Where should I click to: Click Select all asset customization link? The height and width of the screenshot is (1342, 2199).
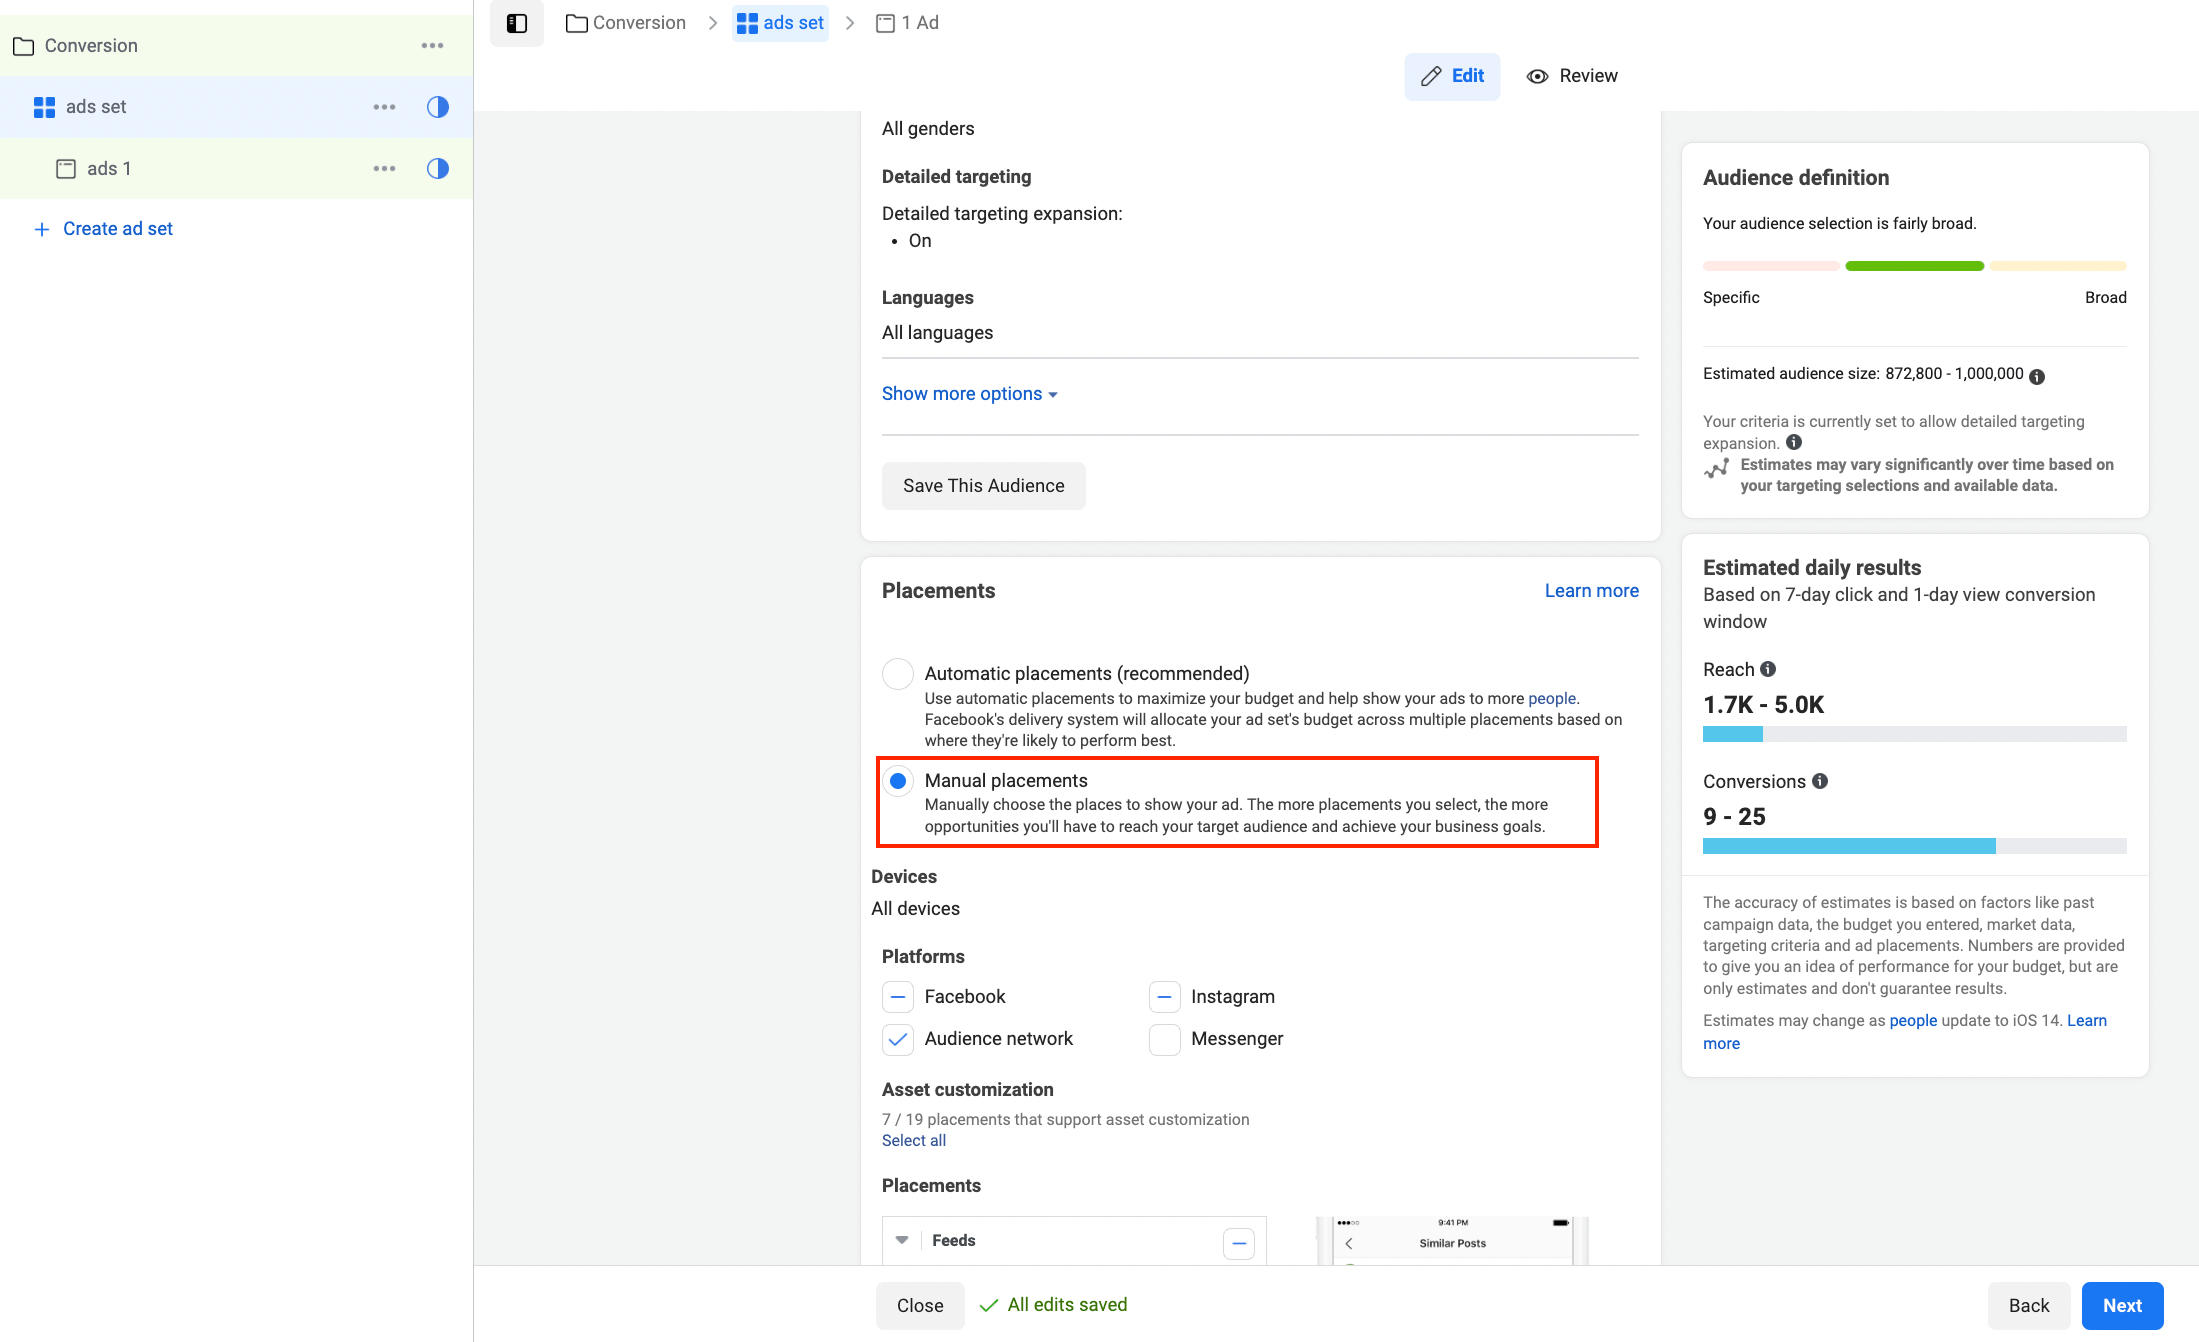(x=913, y=1141)
